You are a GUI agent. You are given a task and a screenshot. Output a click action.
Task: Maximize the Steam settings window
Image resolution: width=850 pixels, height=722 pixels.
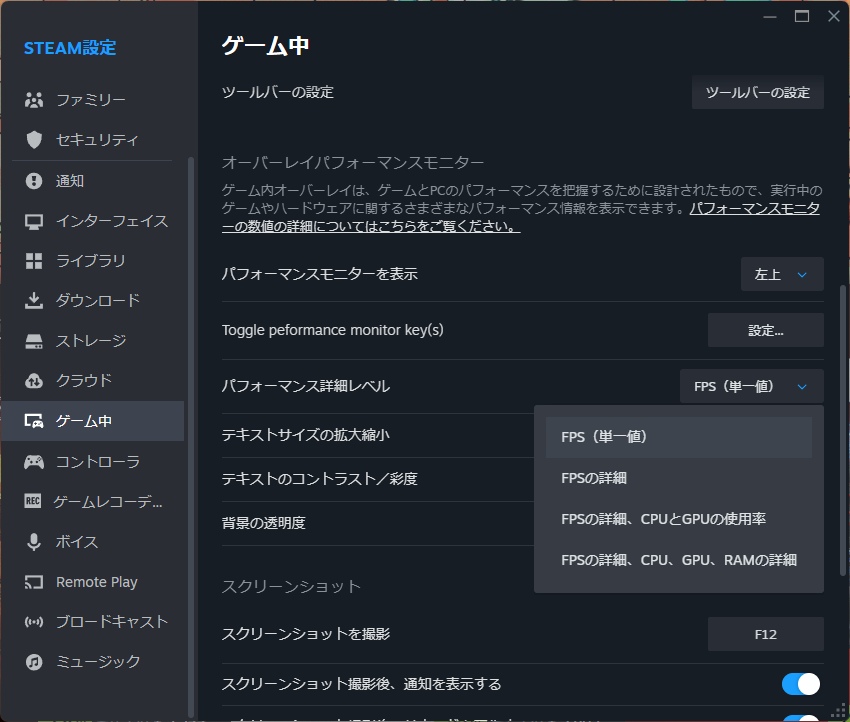coord(802,16)
